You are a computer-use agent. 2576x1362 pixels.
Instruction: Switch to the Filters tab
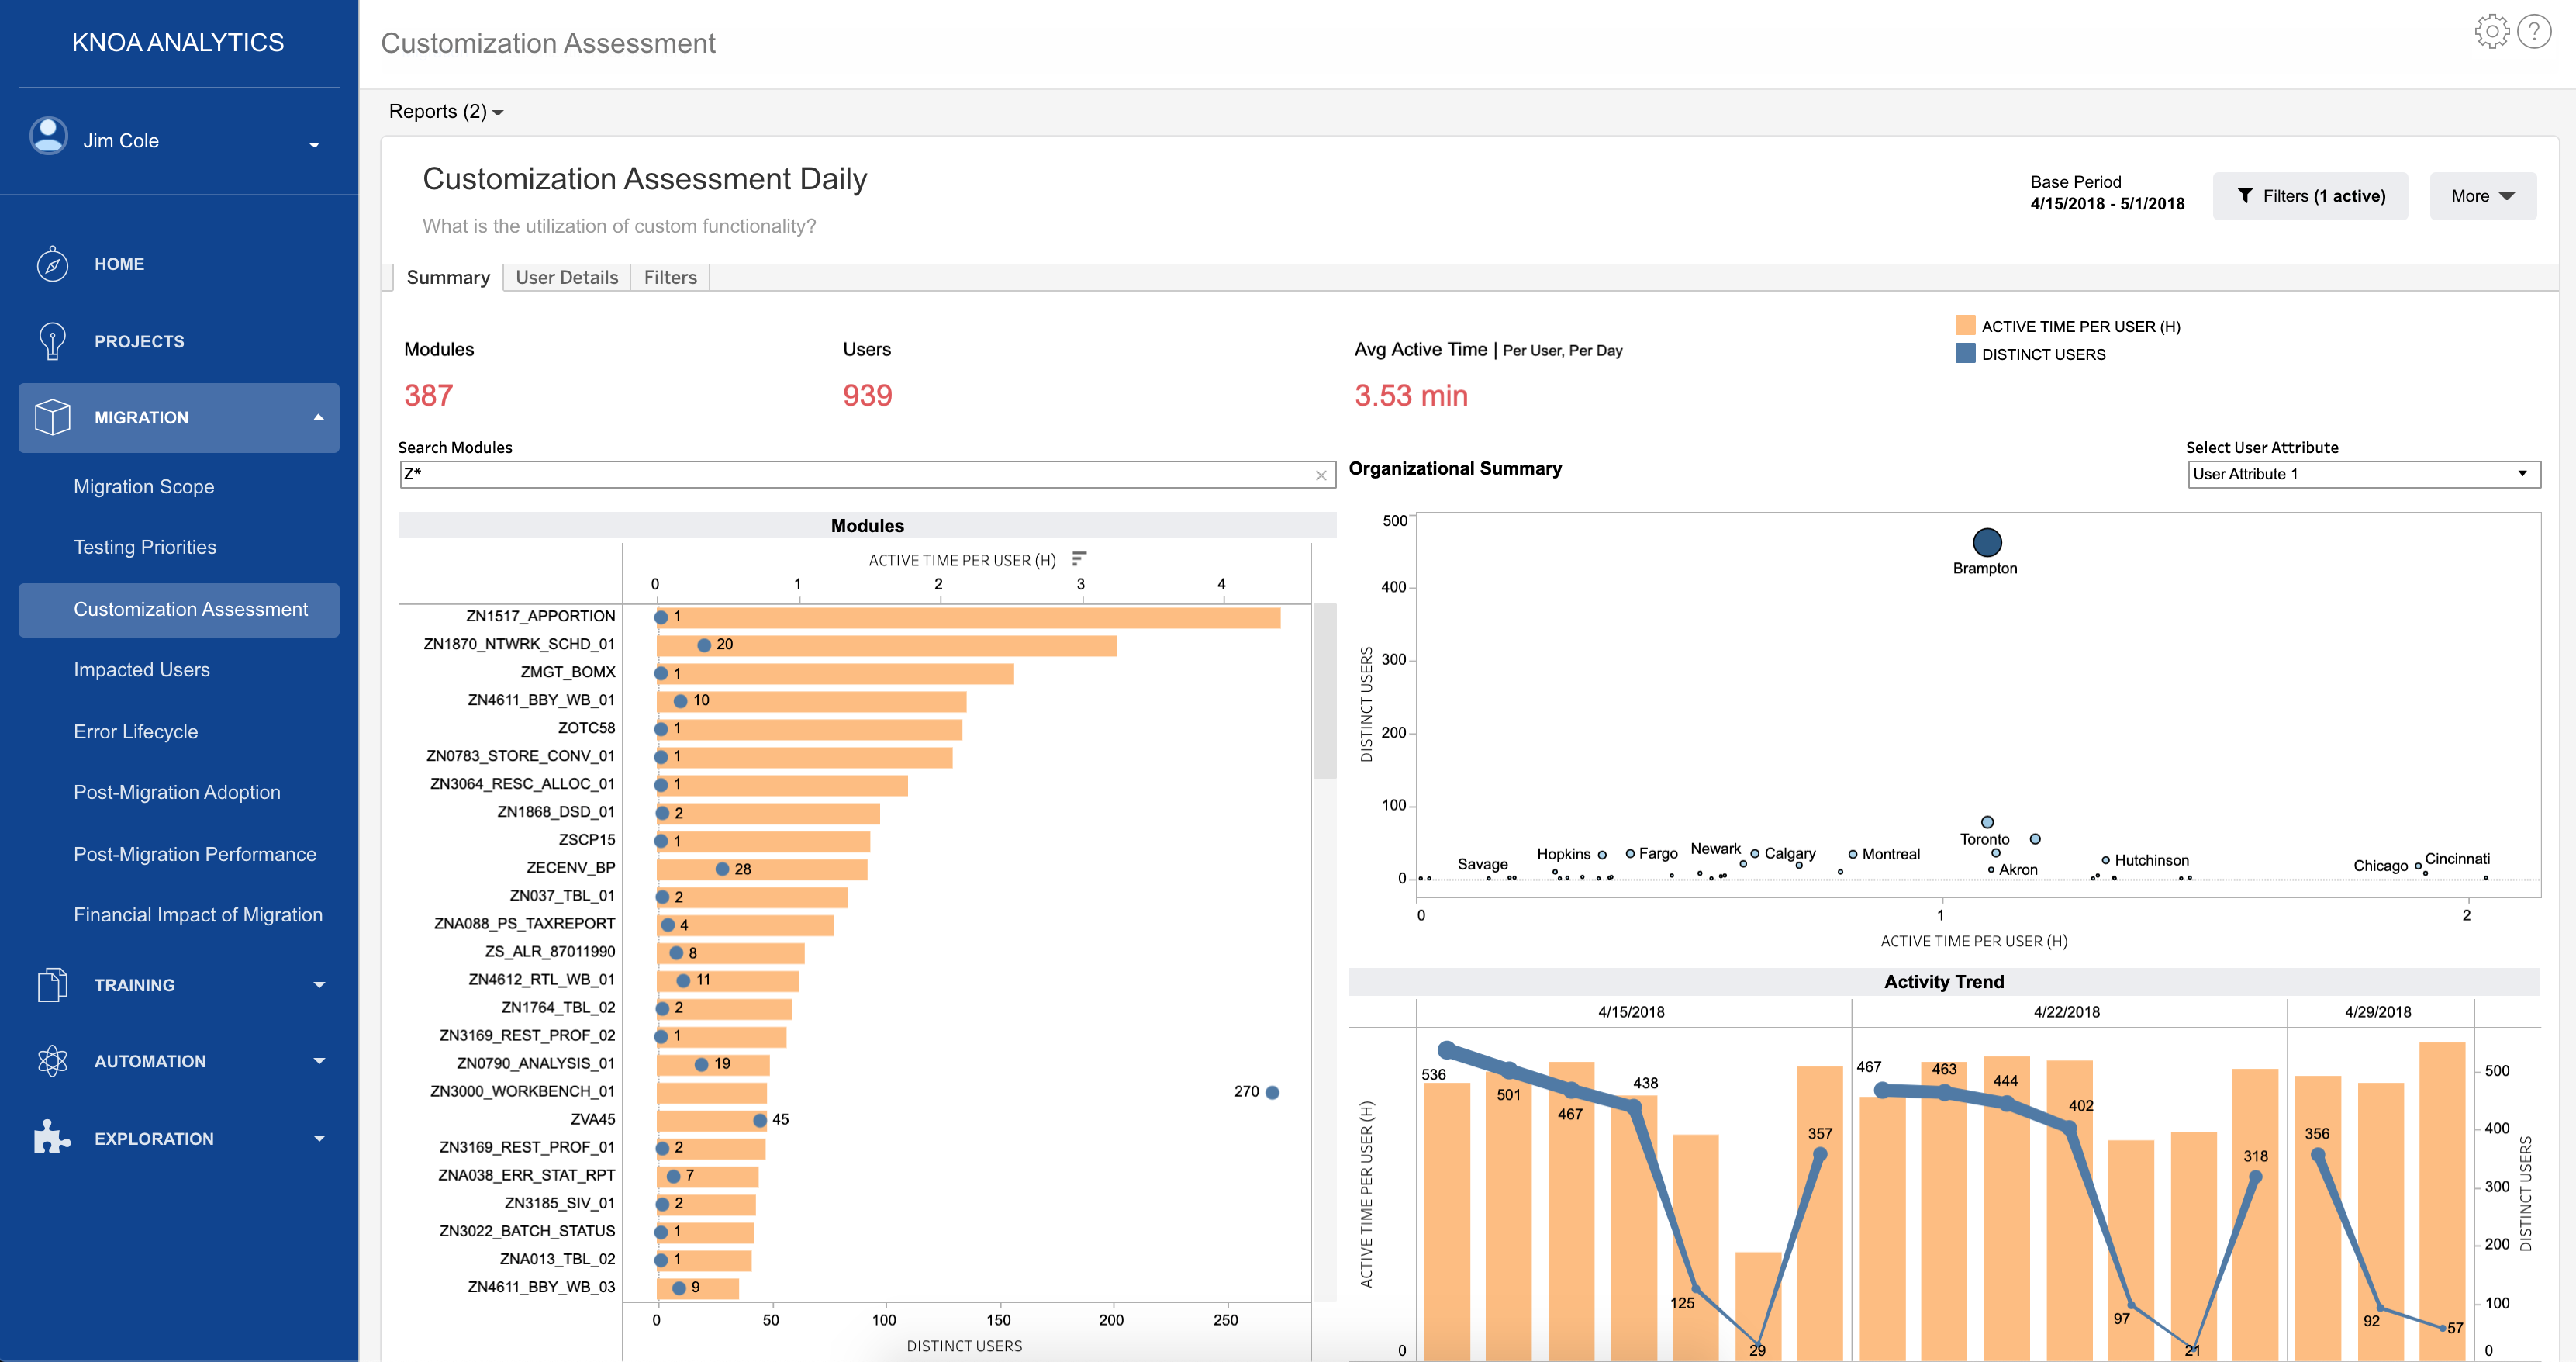670,277
